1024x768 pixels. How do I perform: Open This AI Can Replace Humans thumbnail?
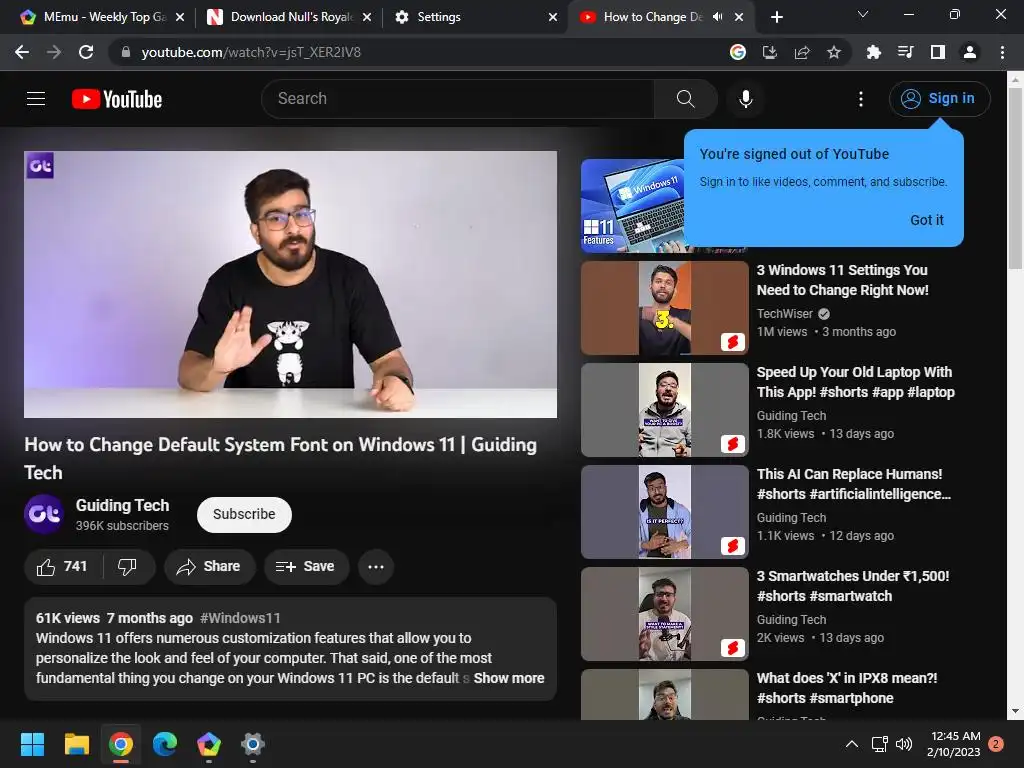click(664, 511)
